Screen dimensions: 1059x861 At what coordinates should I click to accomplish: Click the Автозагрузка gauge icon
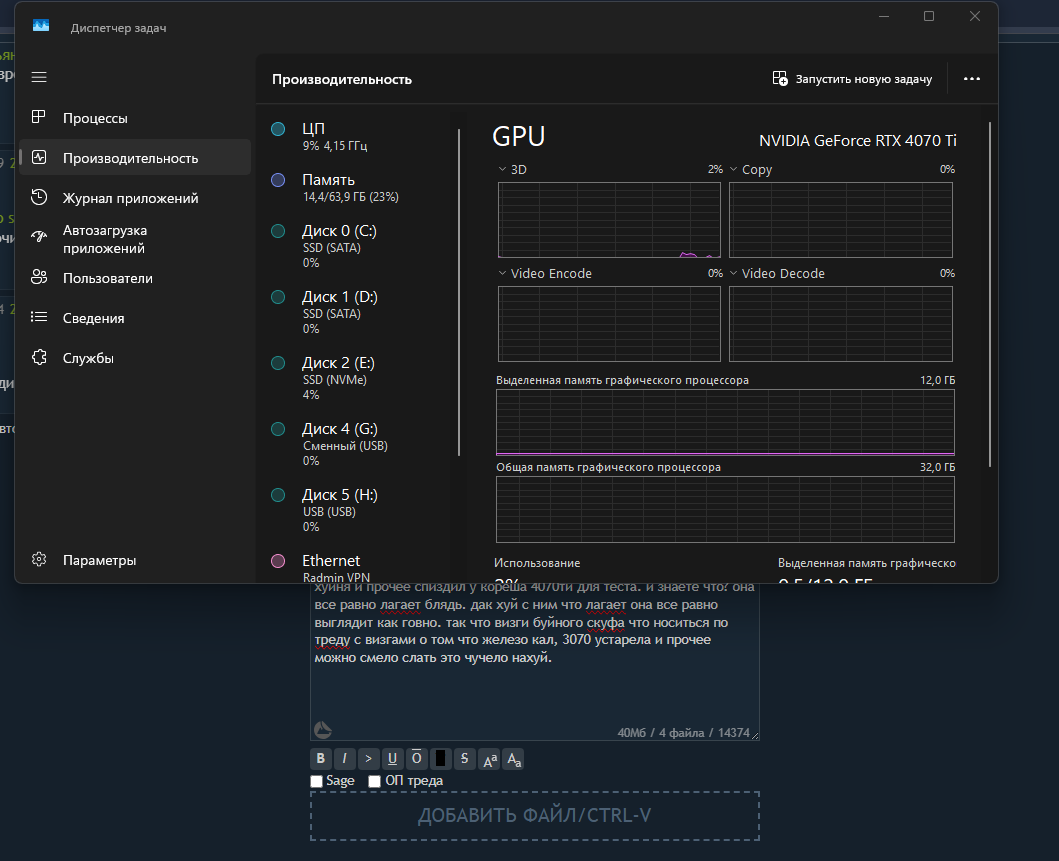39,236
